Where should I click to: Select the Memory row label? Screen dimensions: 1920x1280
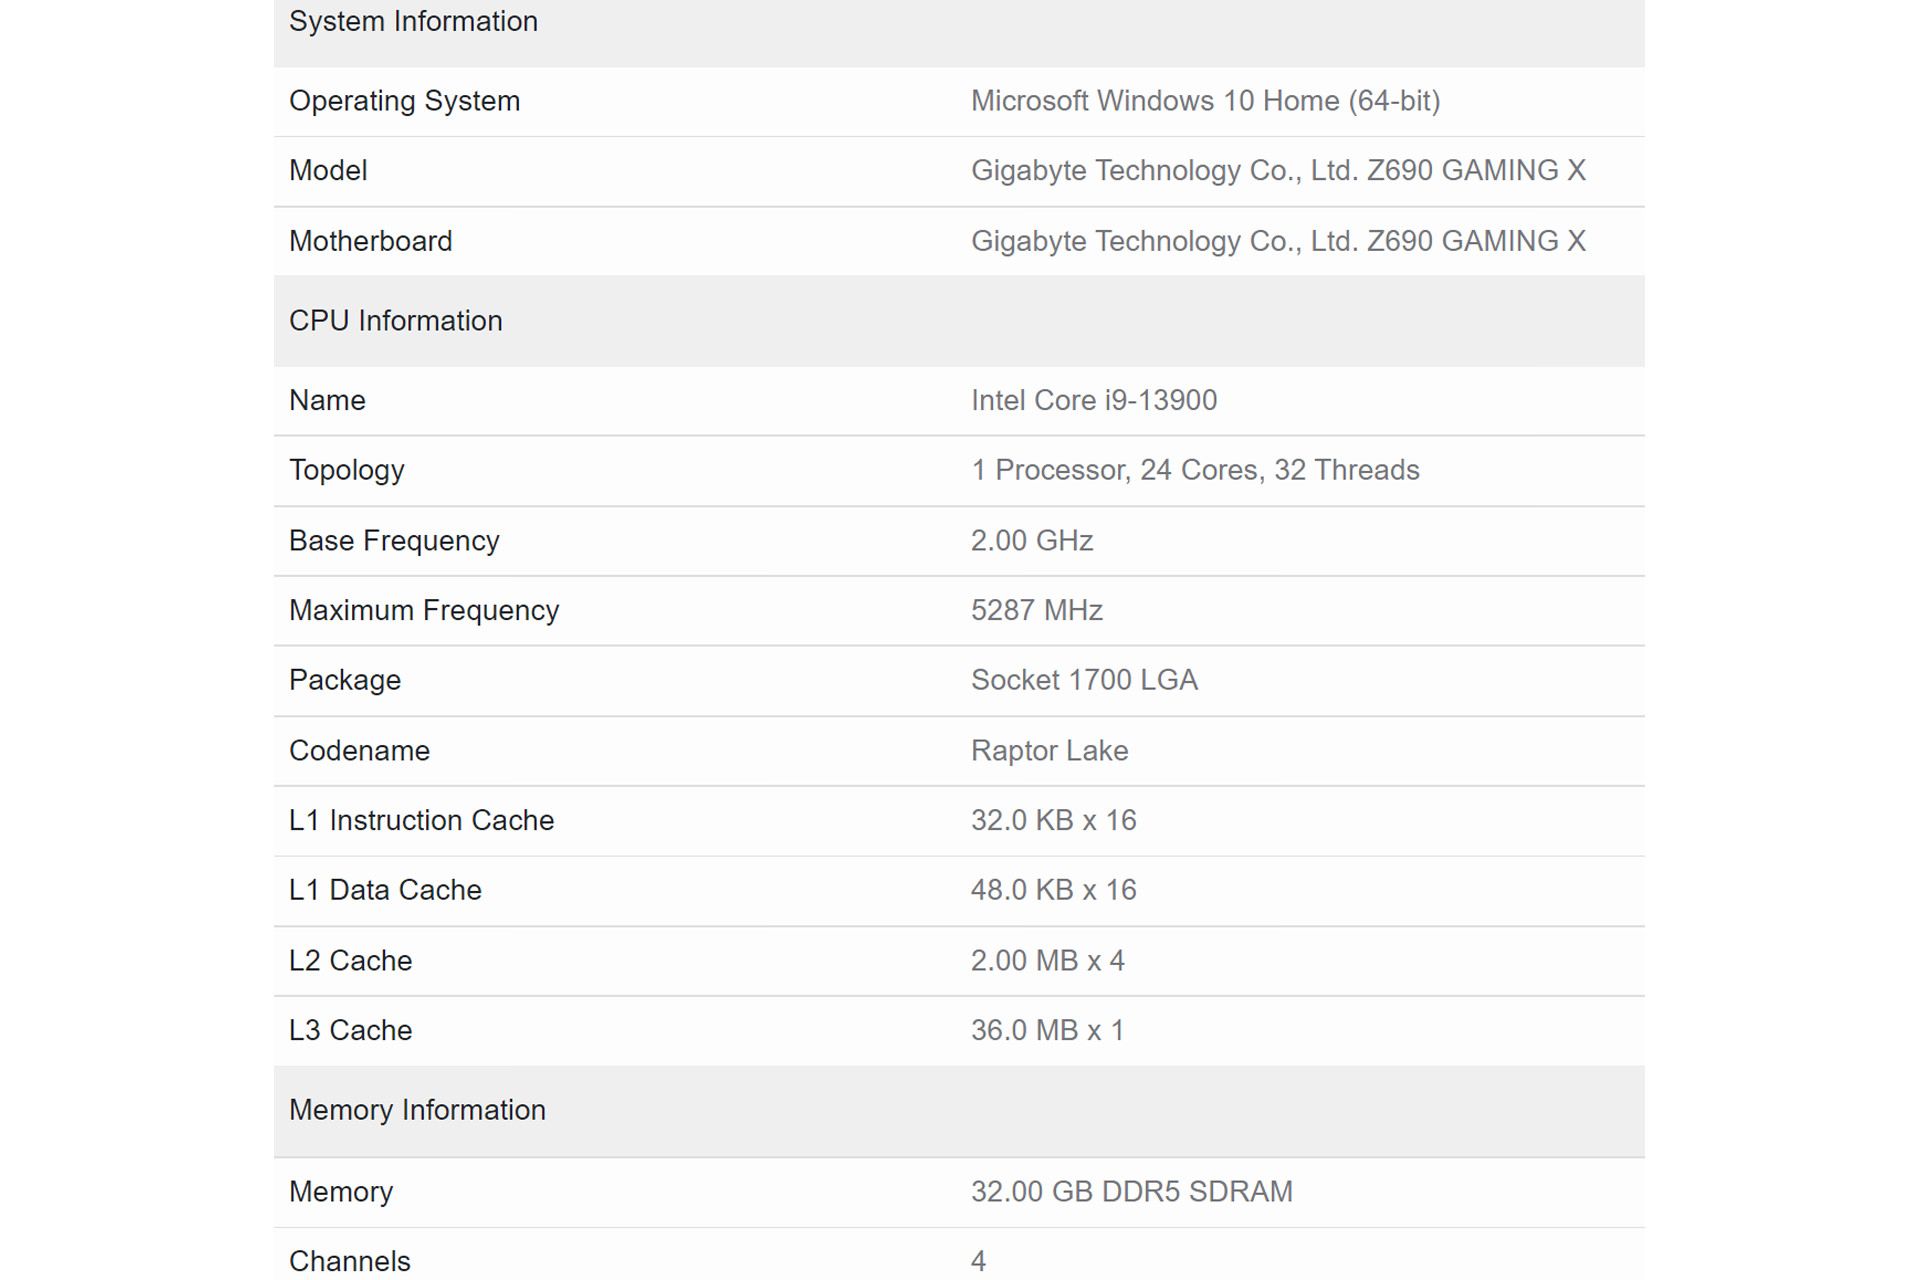click(x=341, y=1192)
